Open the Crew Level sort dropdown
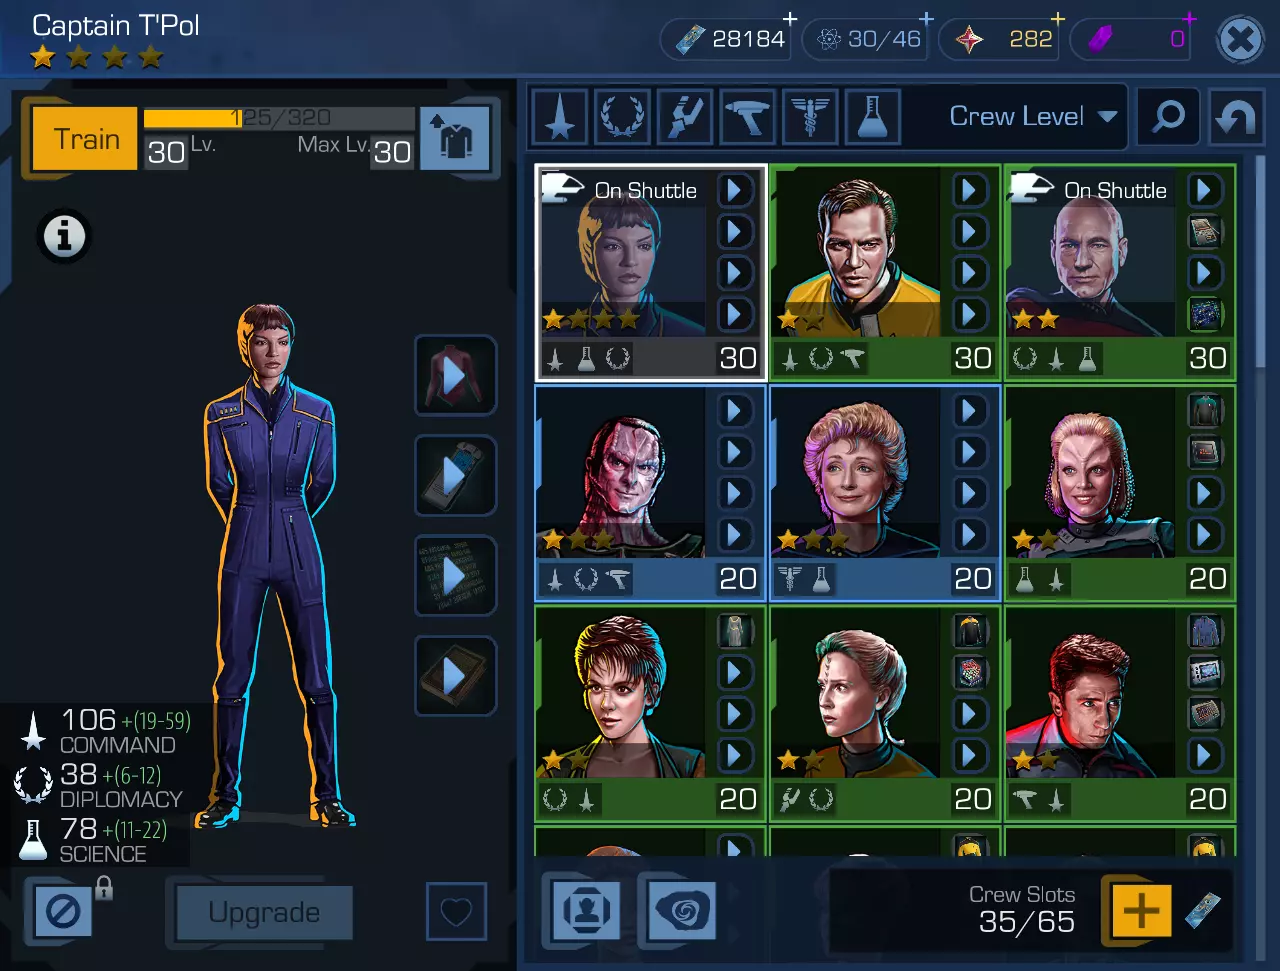This screenshot has width=1280, height=971. click(1033, 117)
